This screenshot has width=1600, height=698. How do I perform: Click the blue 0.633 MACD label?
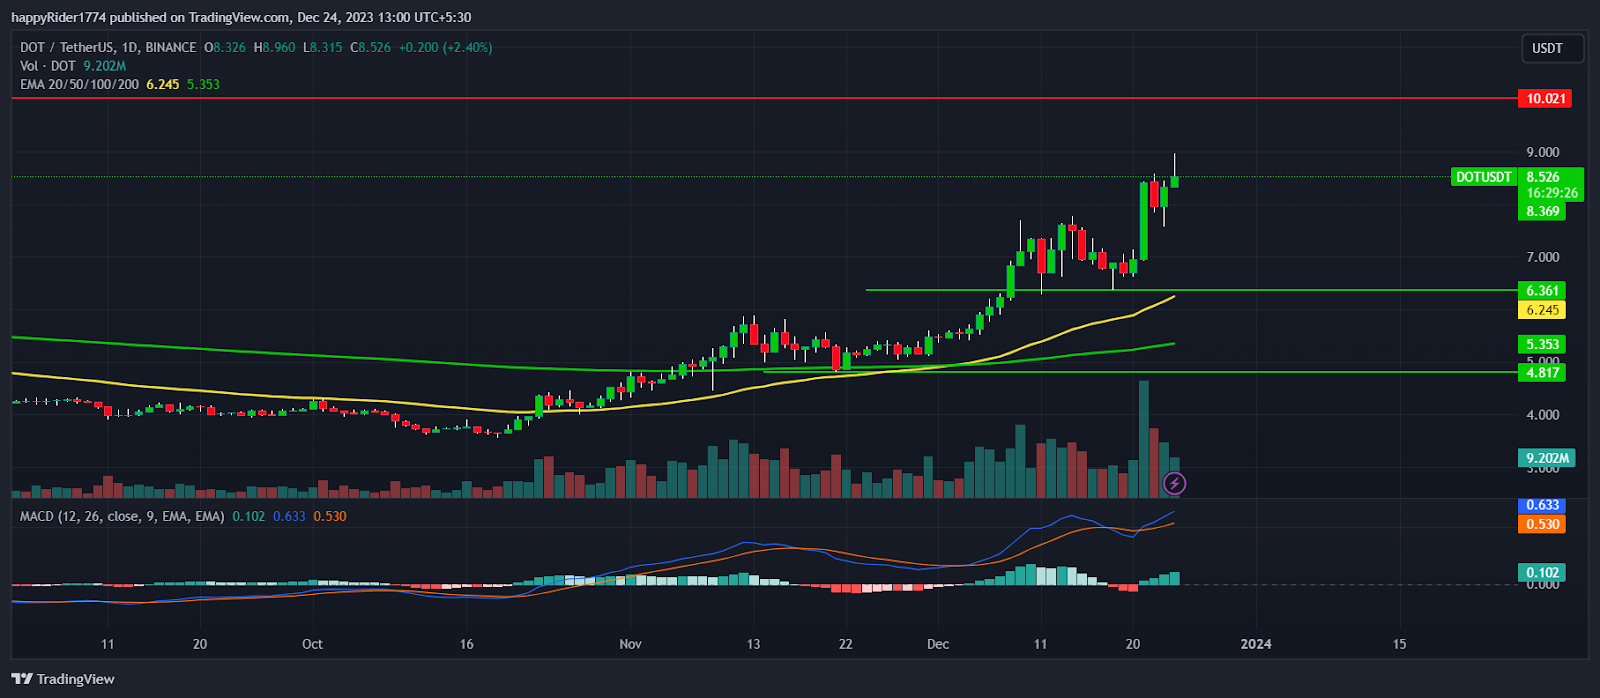tap(1541, 505)
